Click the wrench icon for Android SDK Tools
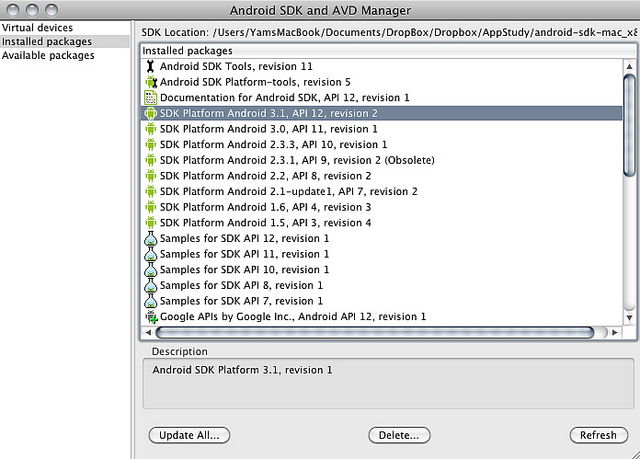640x459 pixels. tap(151, 66)
